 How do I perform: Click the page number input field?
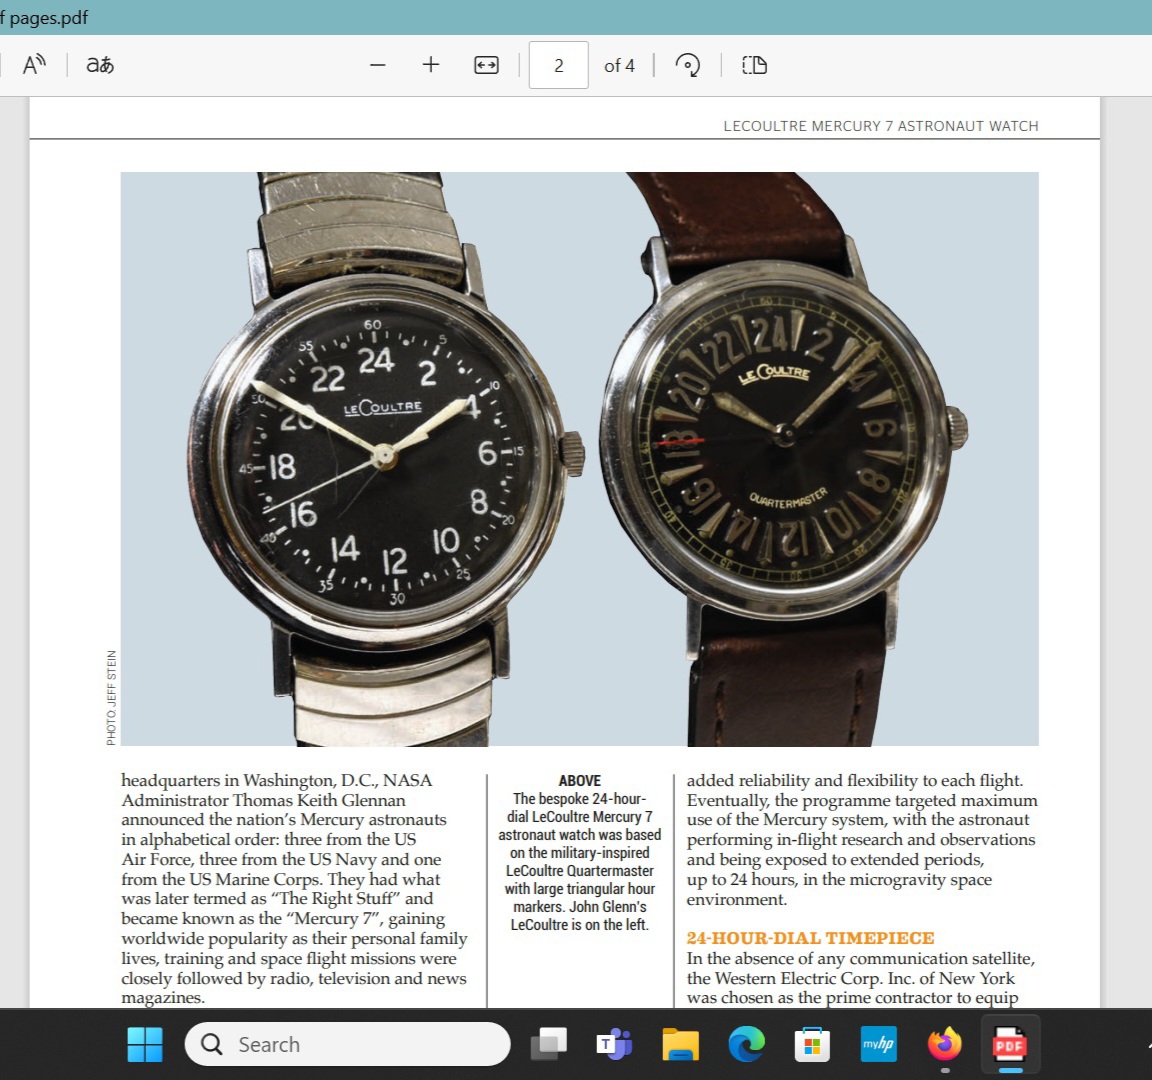click(558, 65)
